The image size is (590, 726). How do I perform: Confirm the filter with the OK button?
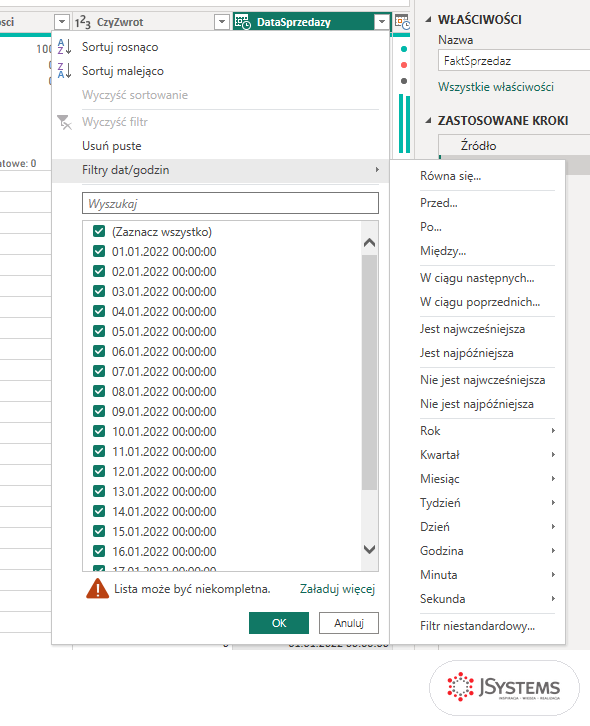pyautogui.click(x=279, y=623)
